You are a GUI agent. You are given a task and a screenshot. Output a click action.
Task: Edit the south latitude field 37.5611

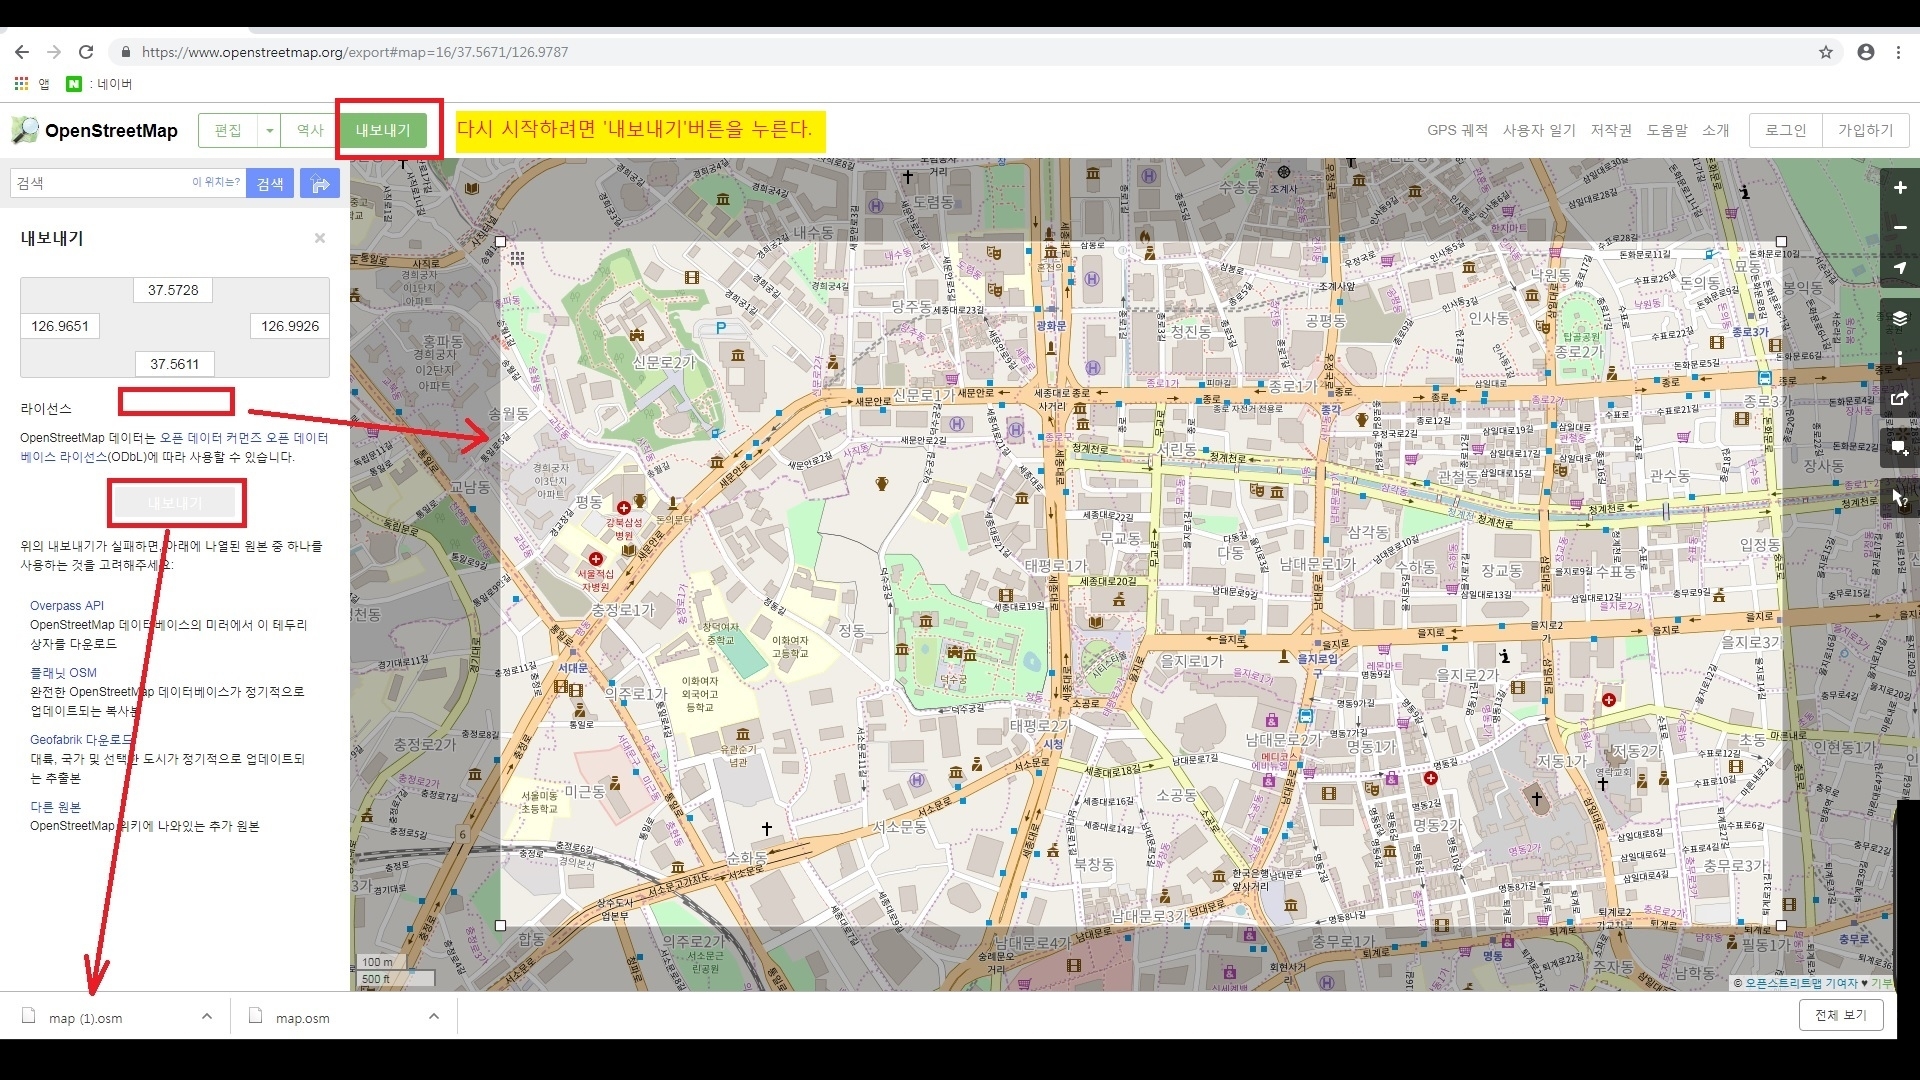tap(174, 364)
